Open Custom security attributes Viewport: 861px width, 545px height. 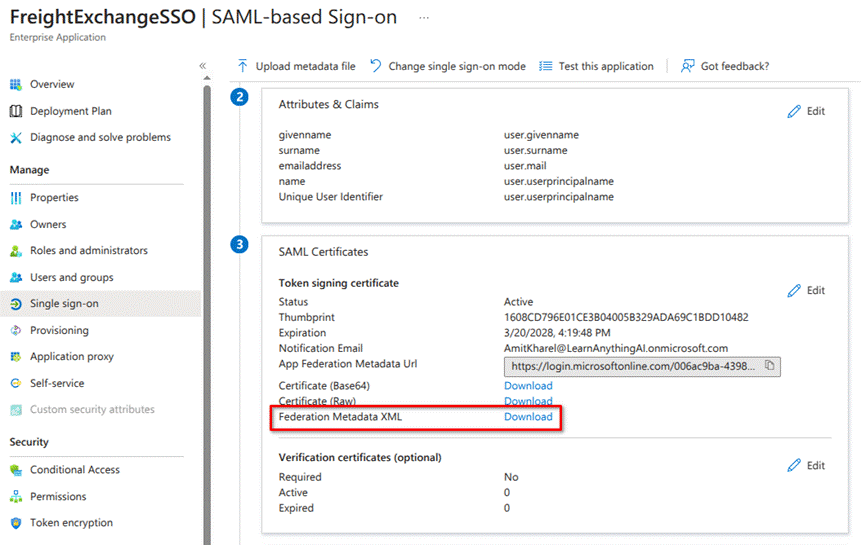click(x=92, y=409)
